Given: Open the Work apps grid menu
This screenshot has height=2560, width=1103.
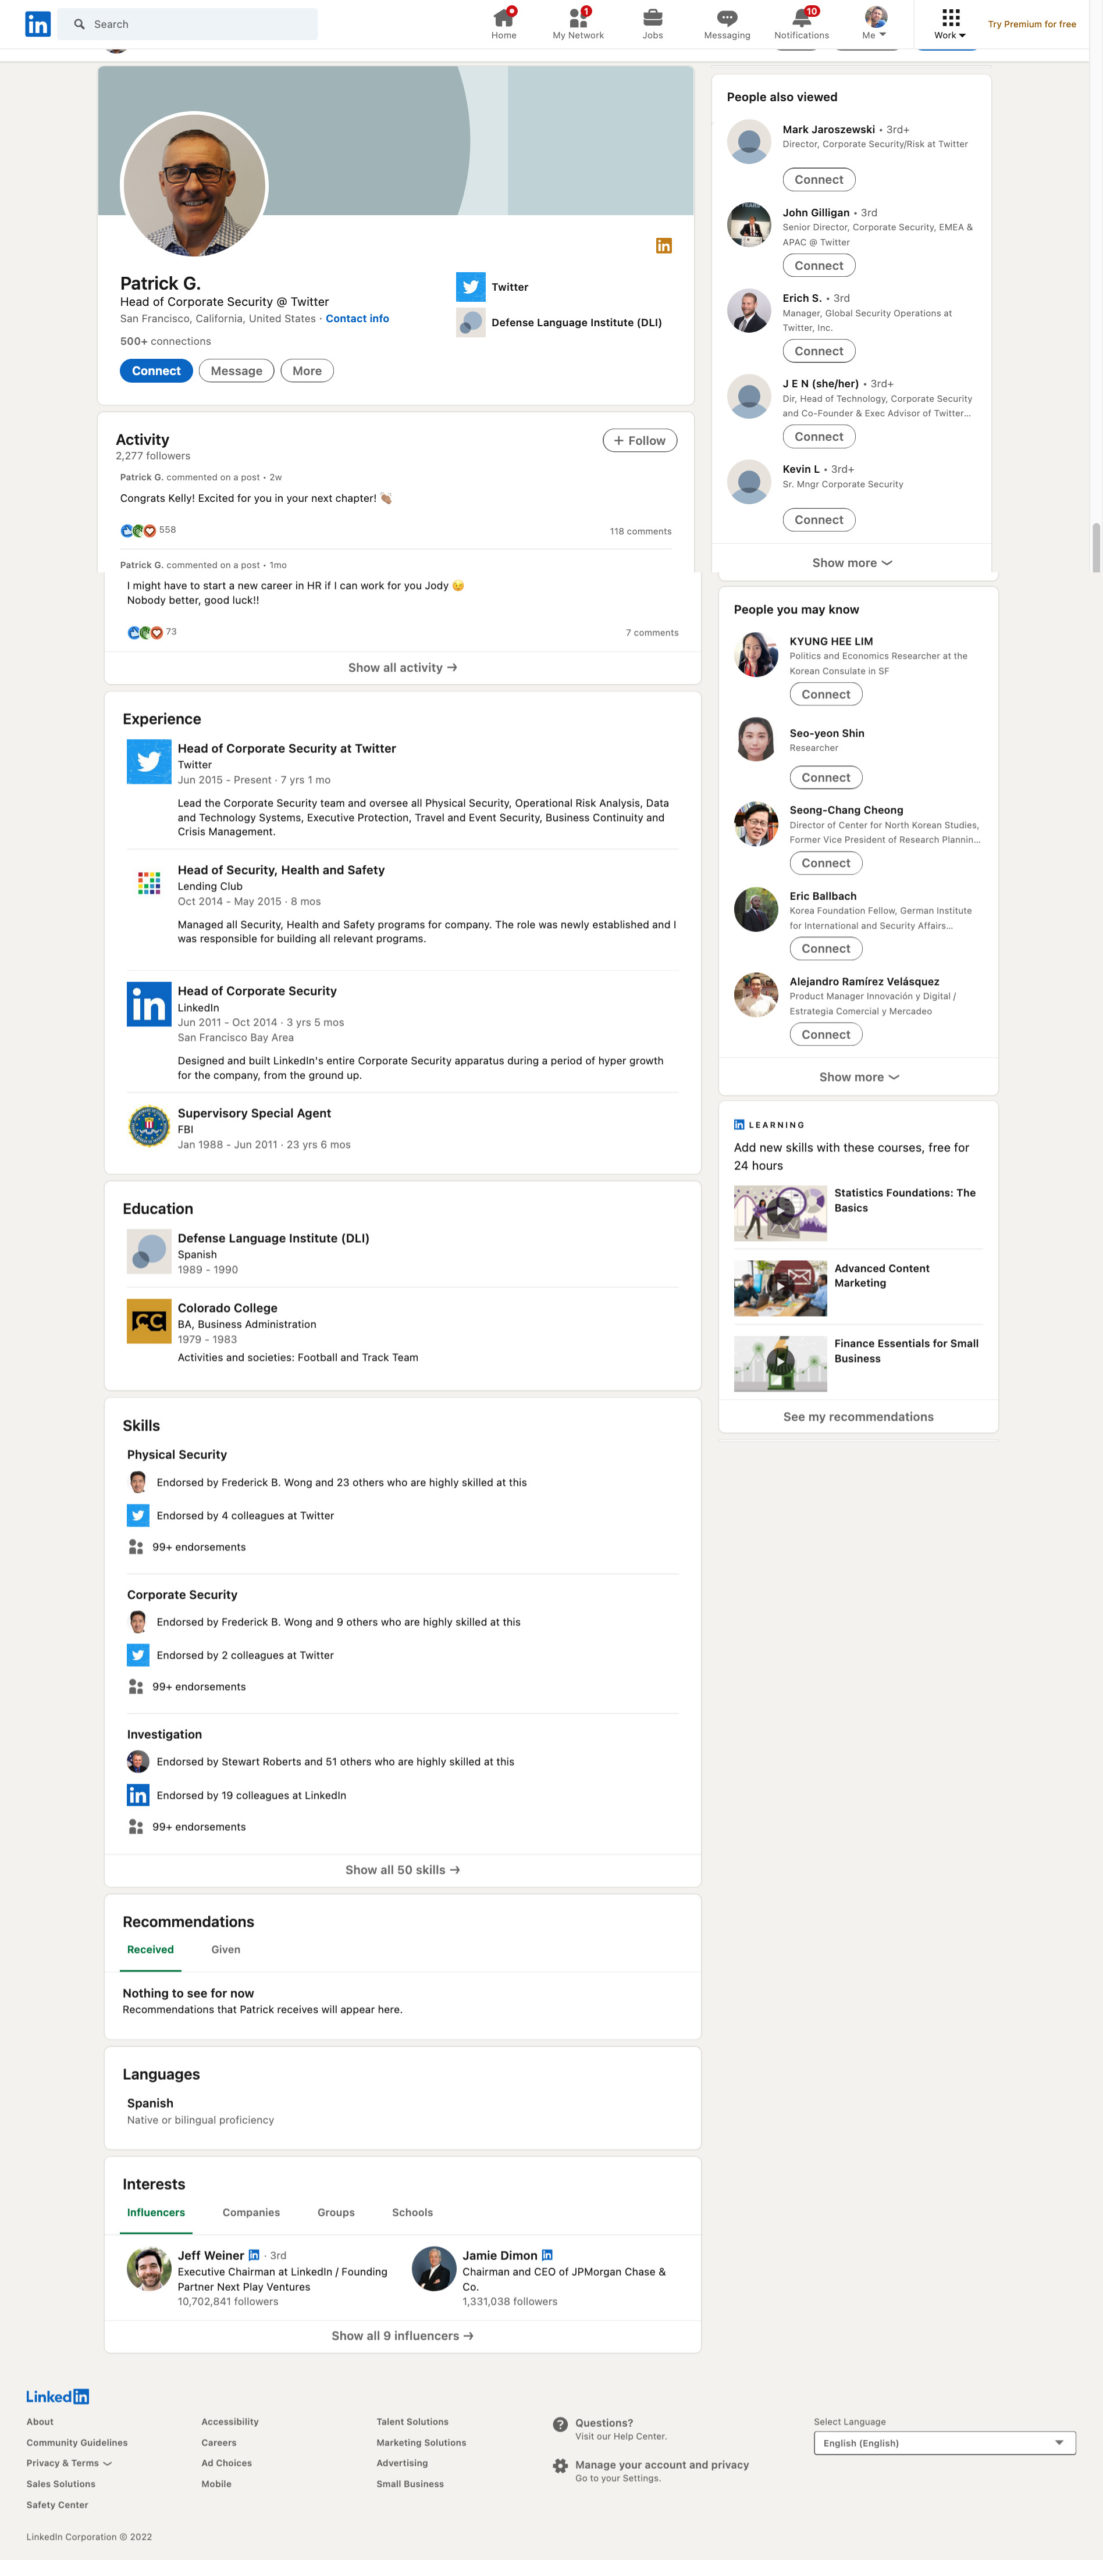Looking at the screenshot, I should (950, 22).
